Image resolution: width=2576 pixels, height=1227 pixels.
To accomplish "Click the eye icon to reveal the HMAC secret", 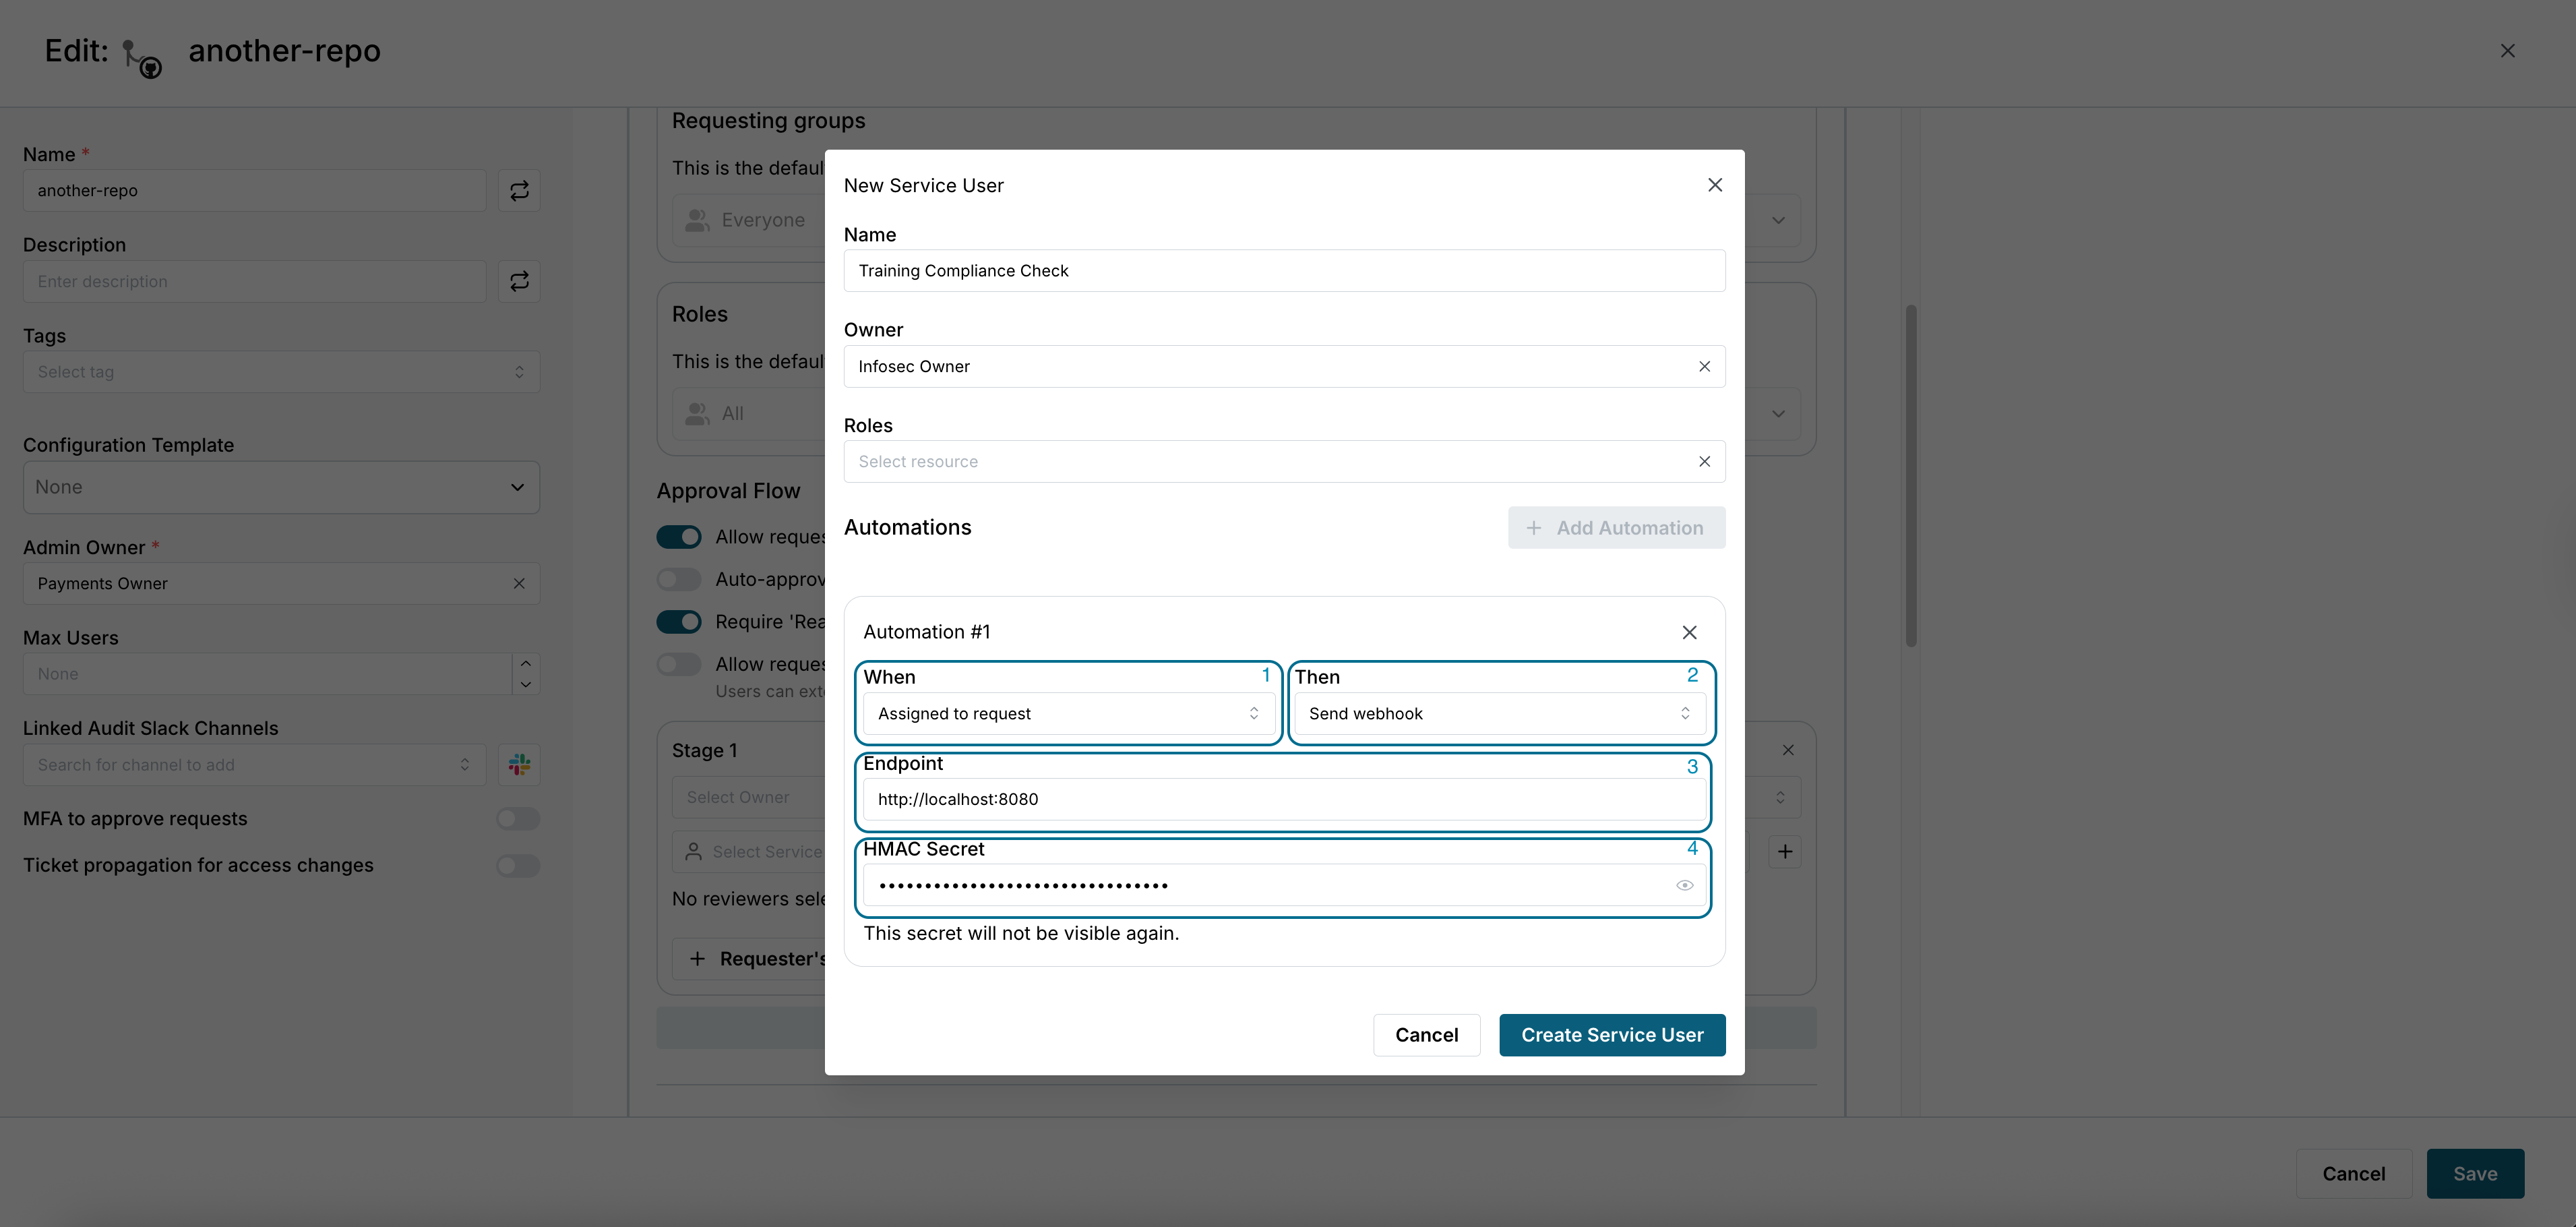I will coord(1684,885).
